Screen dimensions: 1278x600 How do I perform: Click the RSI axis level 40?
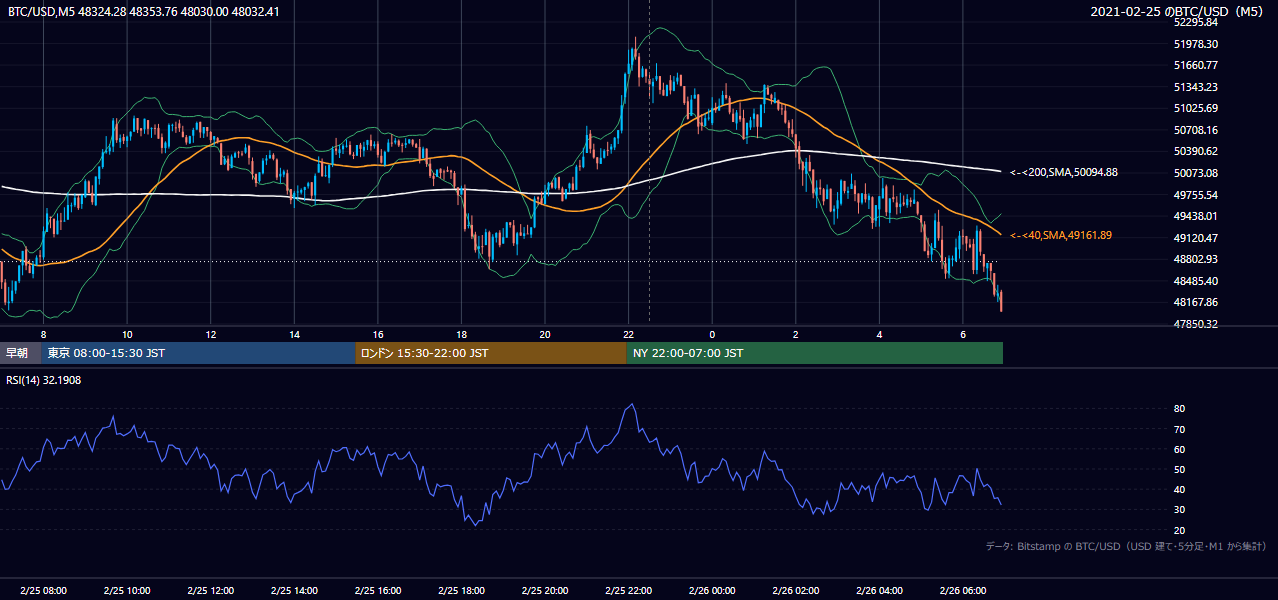1179,489
